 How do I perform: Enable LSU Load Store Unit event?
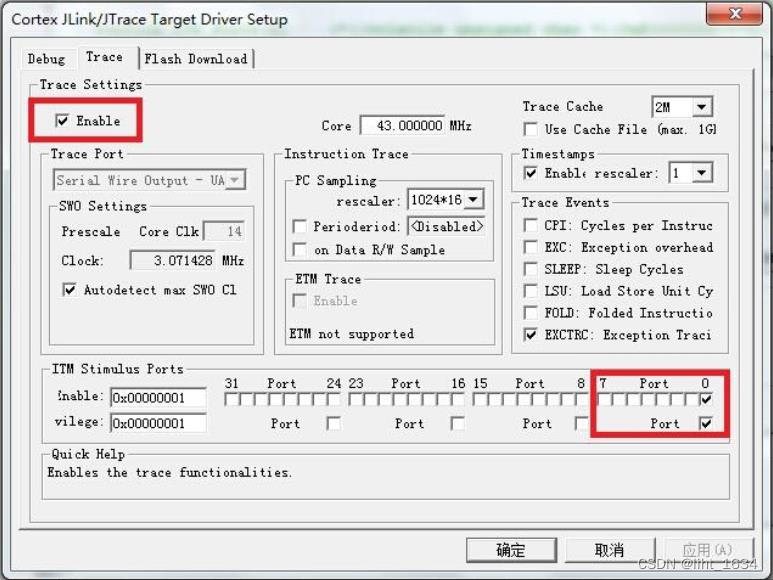pos(530,291)
